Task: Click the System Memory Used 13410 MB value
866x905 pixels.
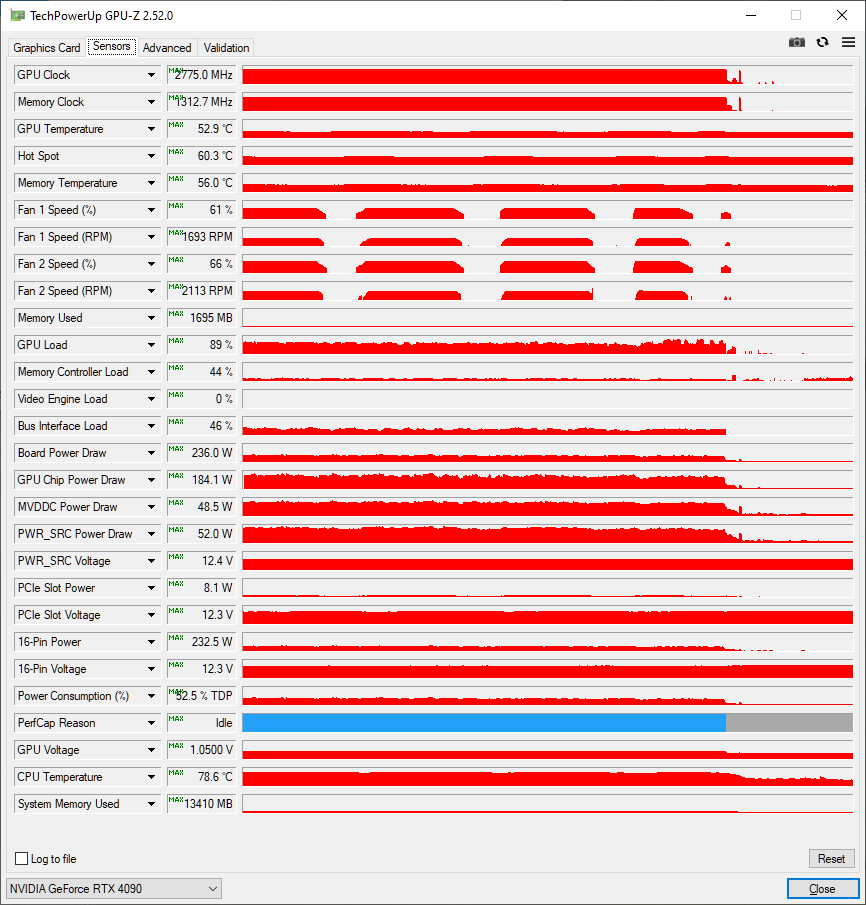Action: (x=201, y=804)
